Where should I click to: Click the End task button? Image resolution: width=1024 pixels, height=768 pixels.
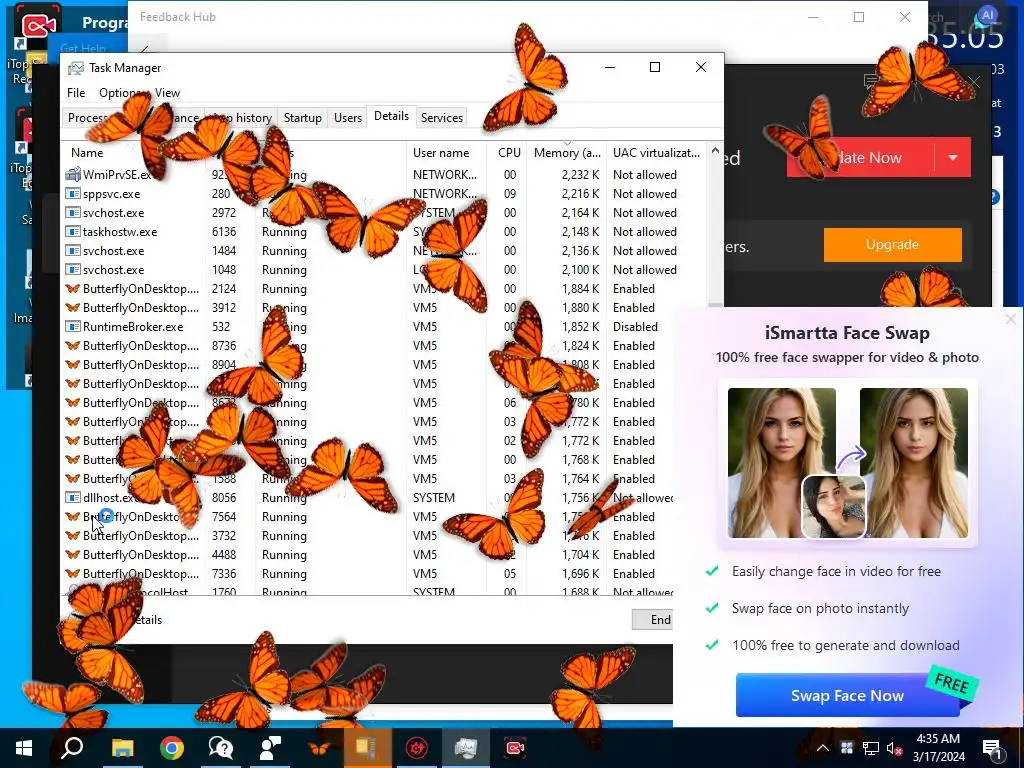(x=652, y=620)
